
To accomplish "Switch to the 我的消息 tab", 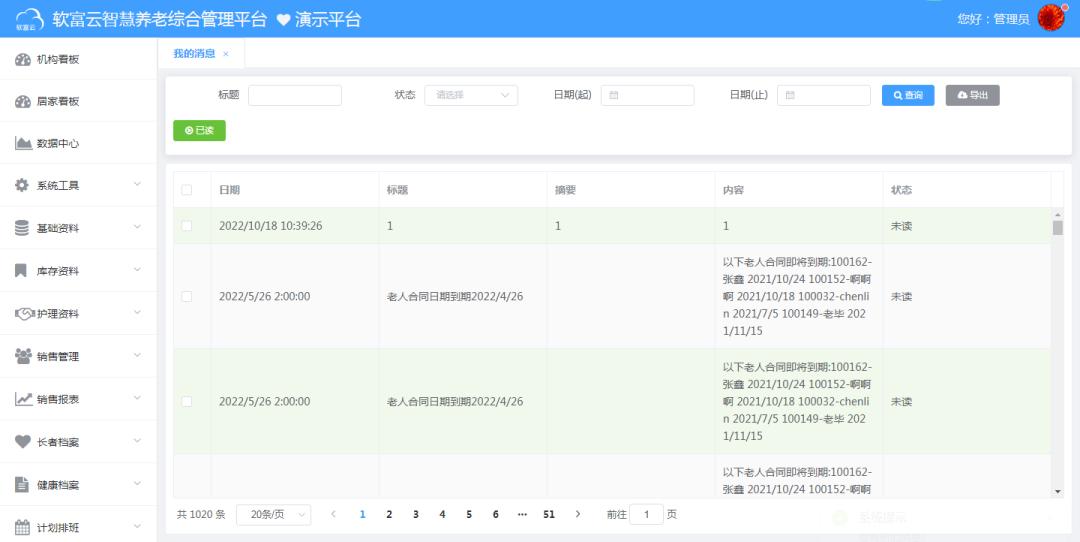I will click(194, 54).
